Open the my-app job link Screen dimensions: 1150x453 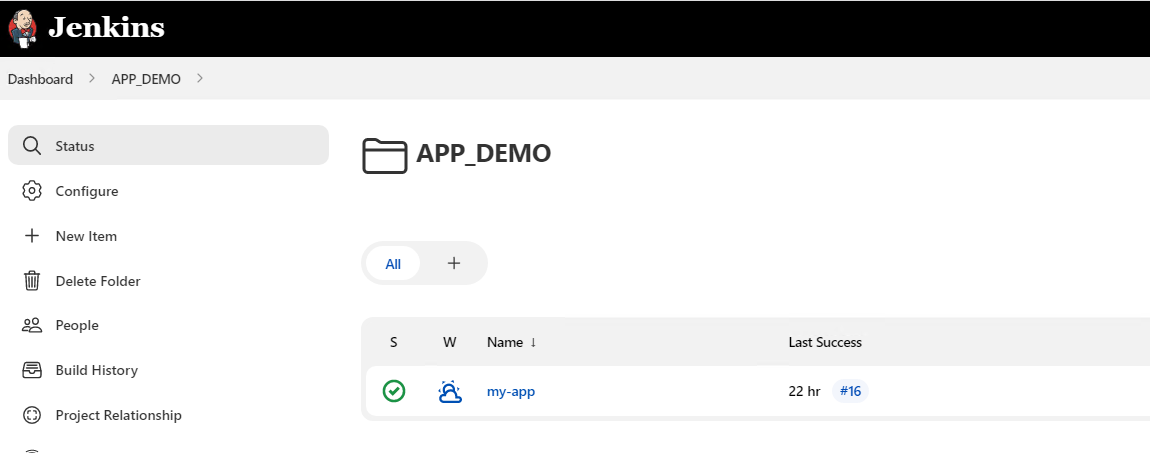(x=511, y=391)
